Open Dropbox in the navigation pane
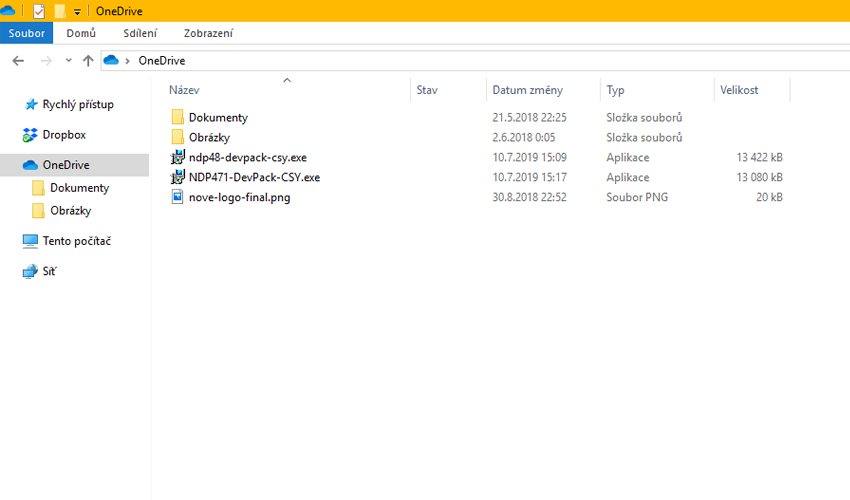The width and height of the screenshot is (850, 500). [x=64, y=134]
